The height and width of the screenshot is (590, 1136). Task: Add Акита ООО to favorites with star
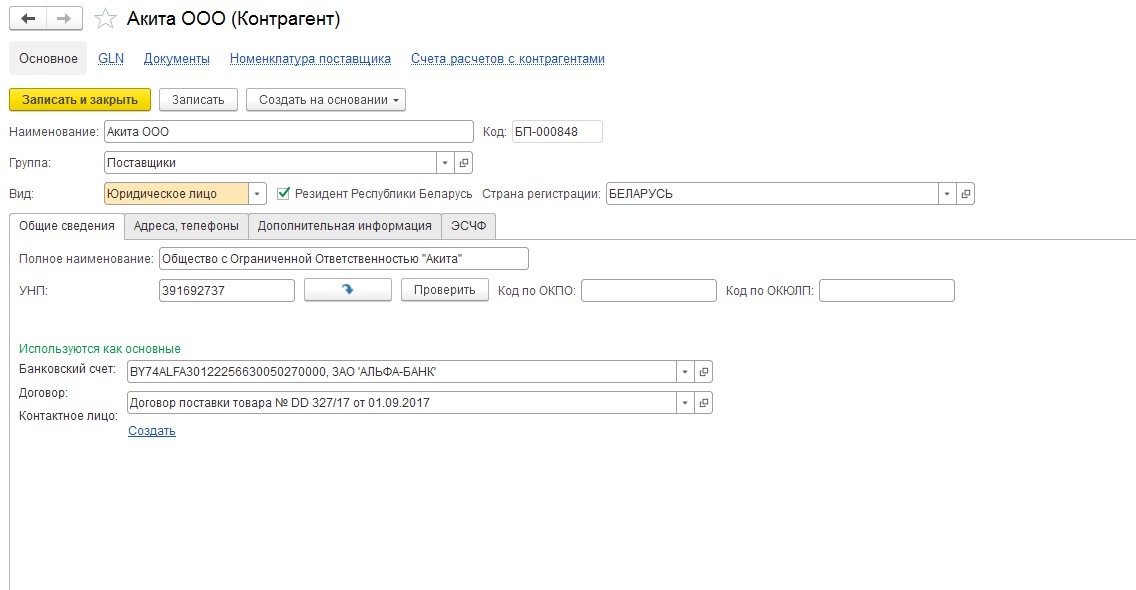click(106, 19)
